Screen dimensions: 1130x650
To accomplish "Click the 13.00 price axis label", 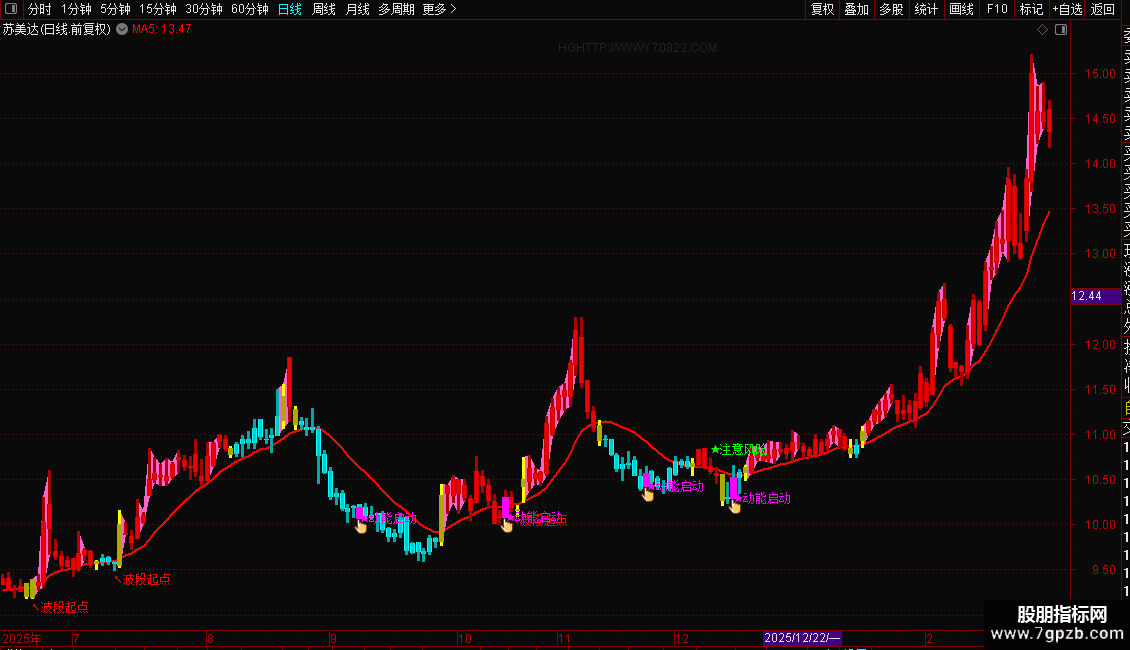I will click(1100, 254).
